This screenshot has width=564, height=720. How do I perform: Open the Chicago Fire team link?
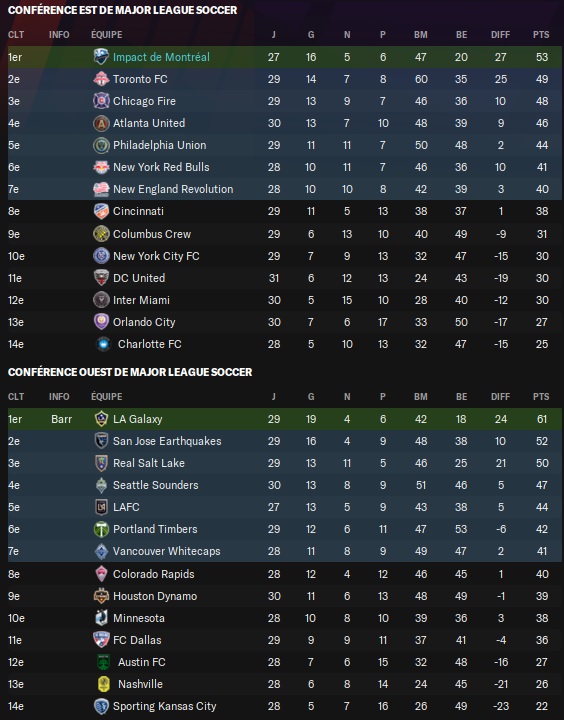(144, 101)
